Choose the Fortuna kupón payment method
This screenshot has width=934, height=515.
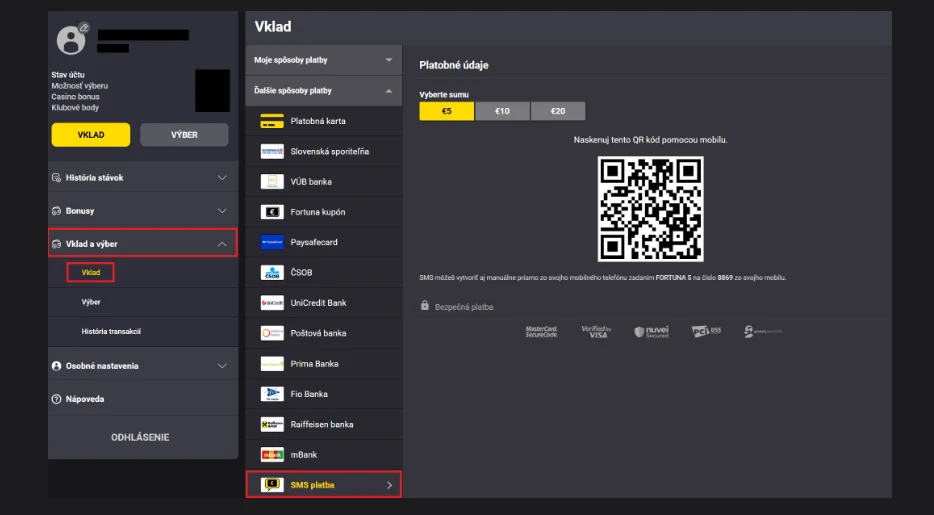pyautogui.click(x=323, y=212)
